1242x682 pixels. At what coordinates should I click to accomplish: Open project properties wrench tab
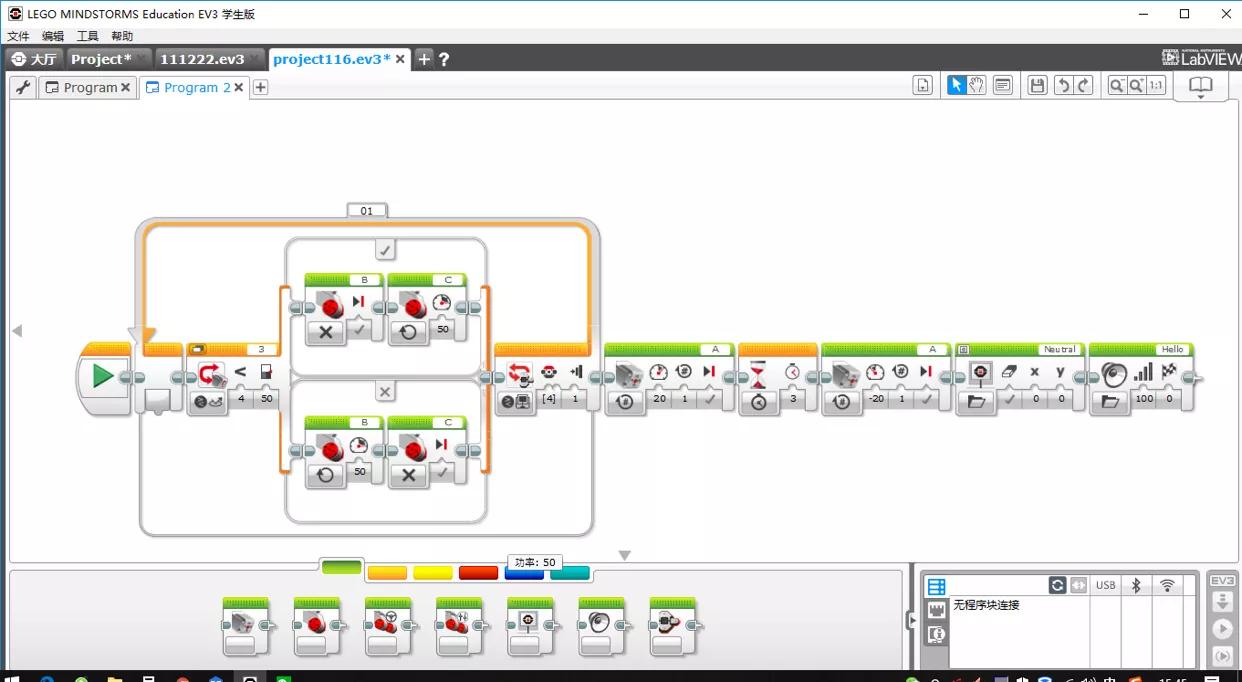click(22, 88)
